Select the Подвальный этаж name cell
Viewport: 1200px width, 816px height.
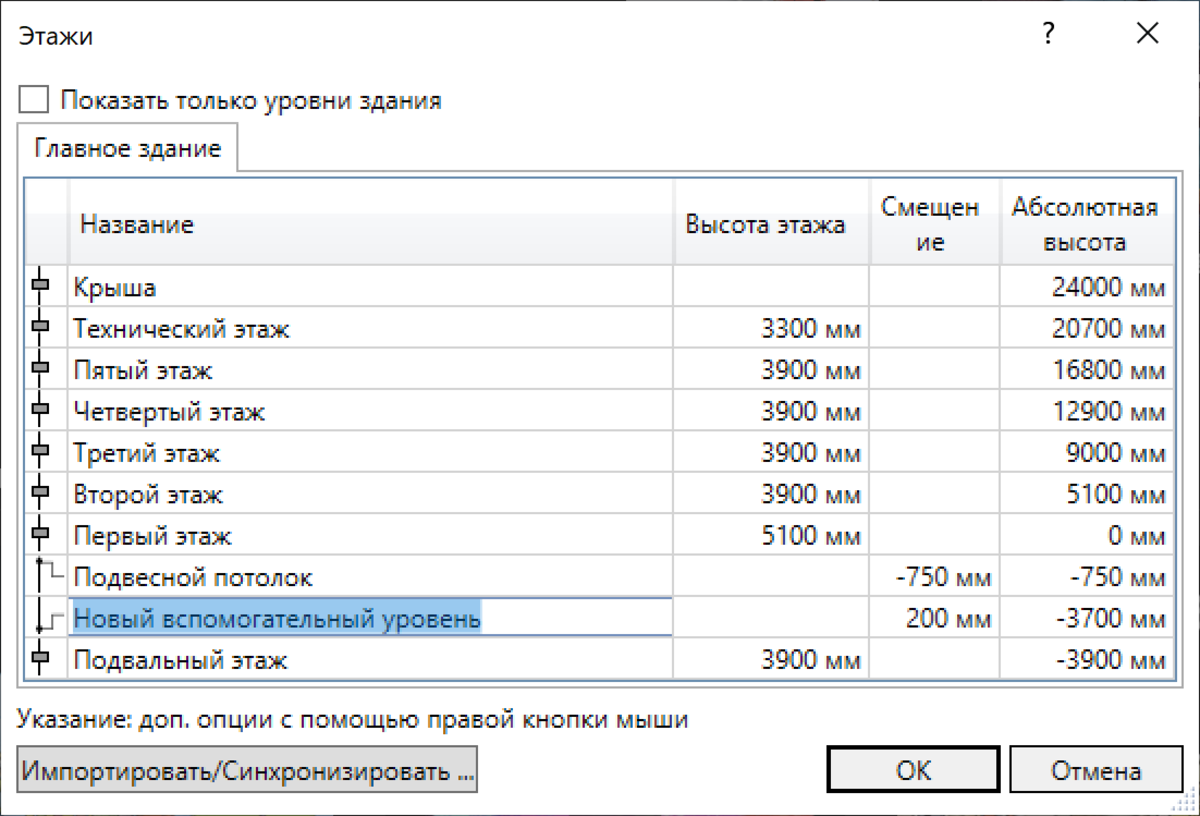(371, 660)
